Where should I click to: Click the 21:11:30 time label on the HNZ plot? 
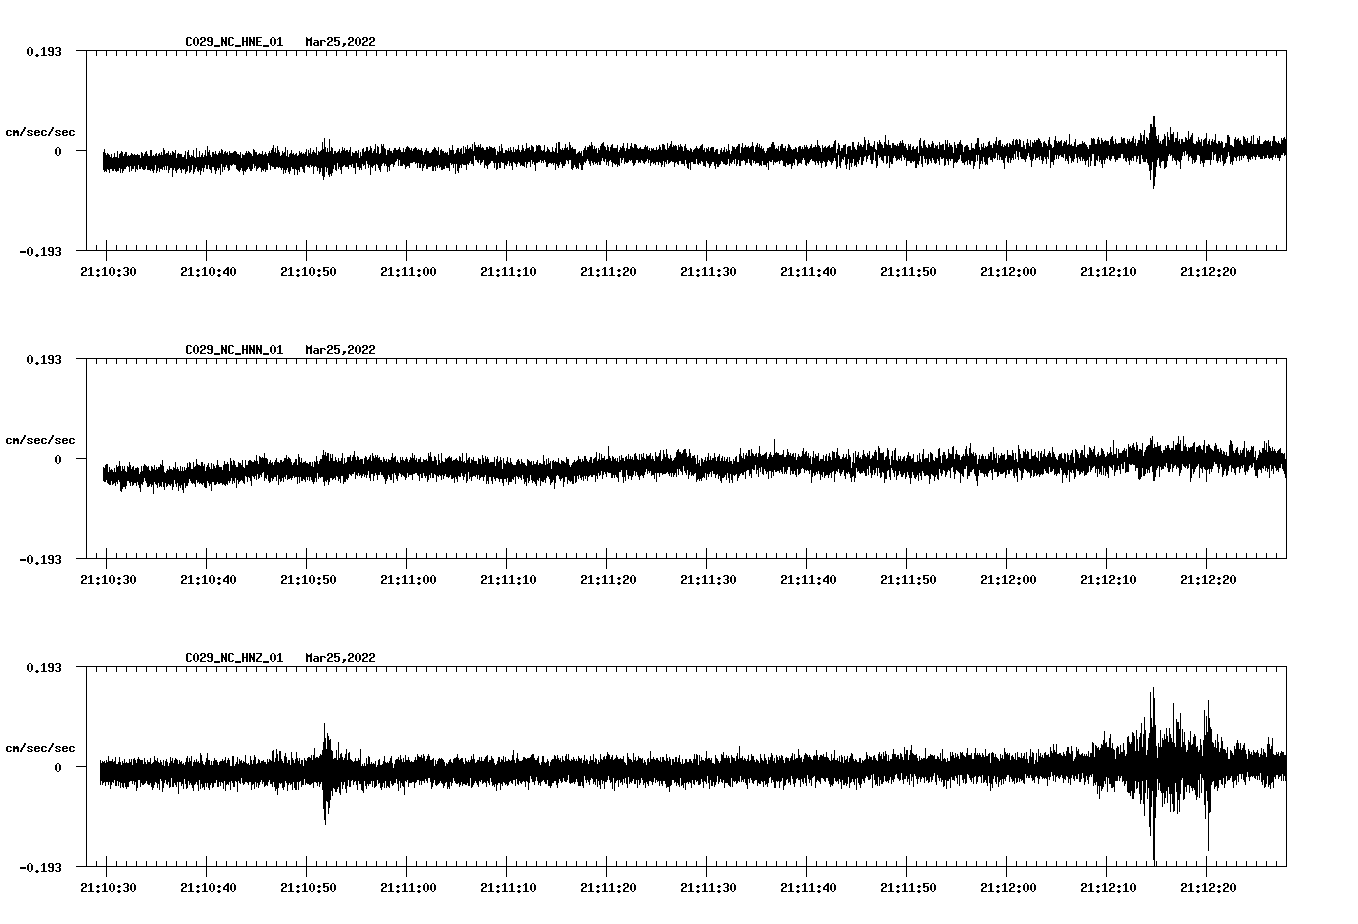pos(708,888)
